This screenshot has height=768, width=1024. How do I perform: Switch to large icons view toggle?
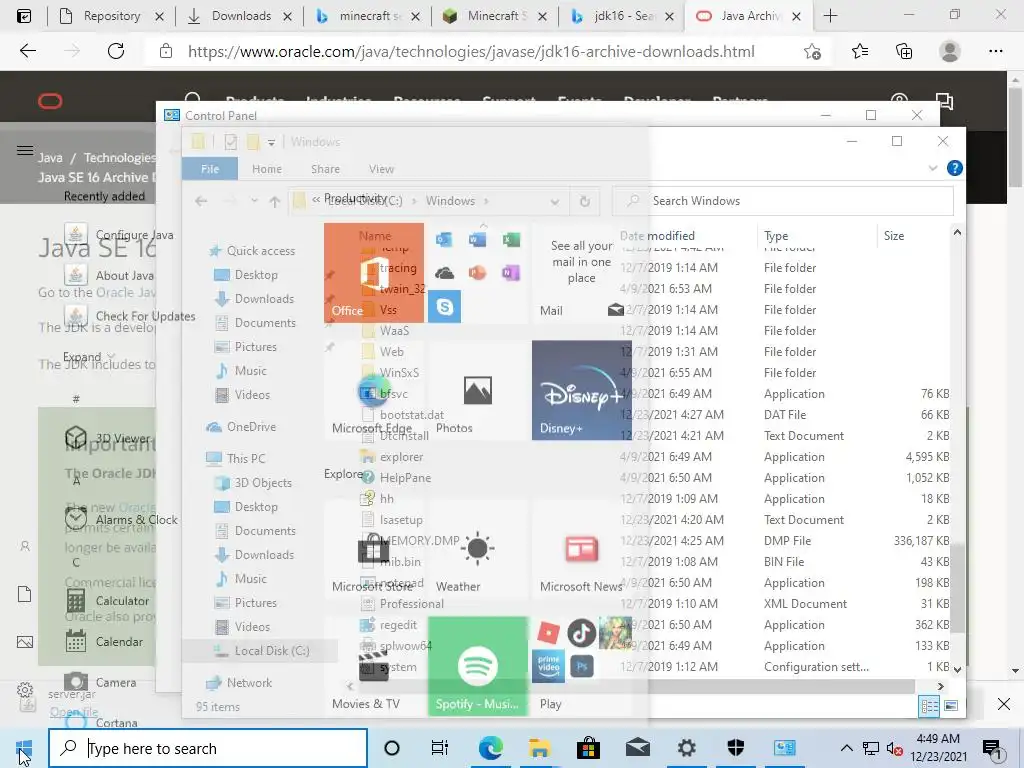[951, 706]
